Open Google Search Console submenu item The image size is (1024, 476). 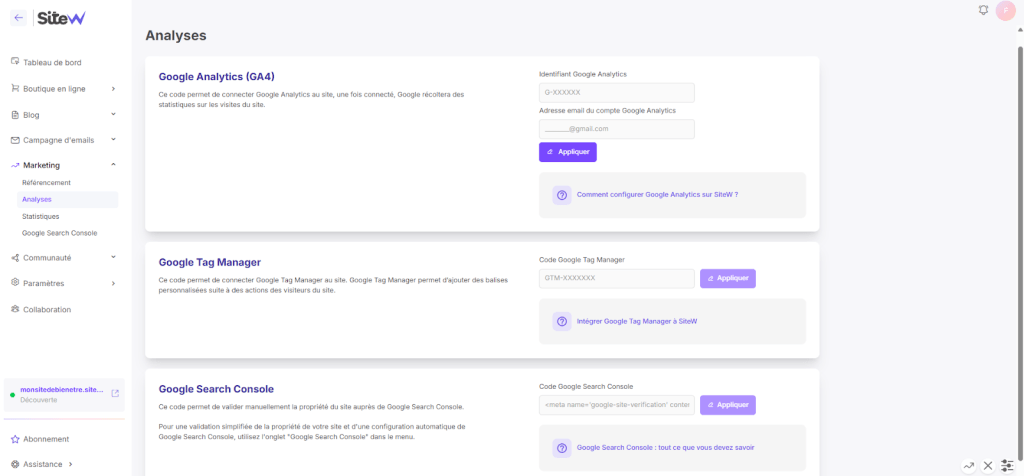(59, 232)
